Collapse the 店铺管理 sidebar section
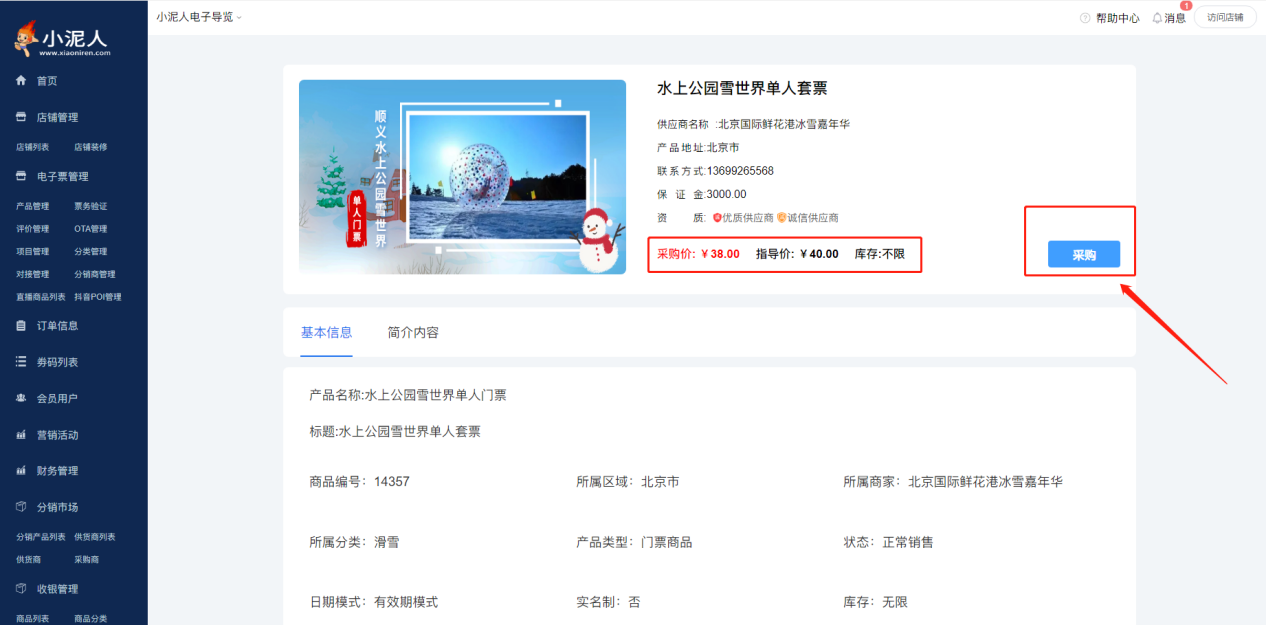Viewport: 1266px width, 625px height. point(57,118)
